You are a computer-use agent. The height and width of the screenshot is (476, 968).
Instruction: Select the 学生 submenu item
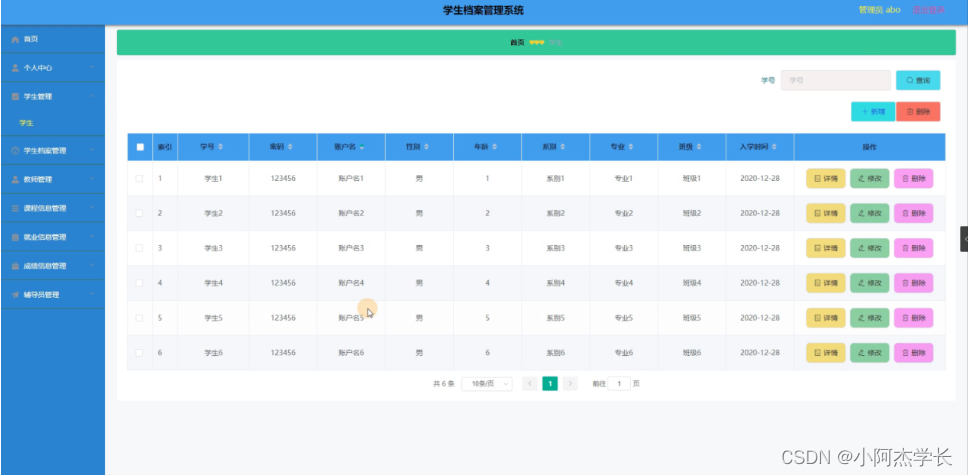[52, 123]
